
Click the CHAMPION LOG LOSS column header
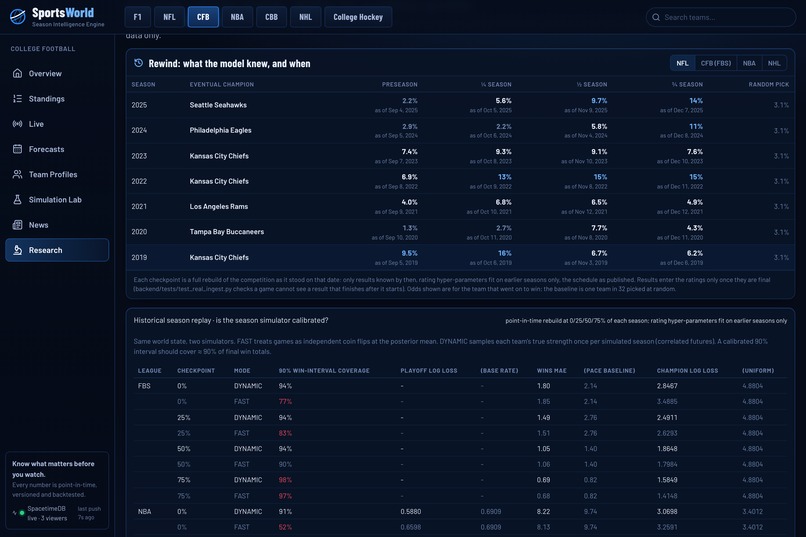(687, 371)
